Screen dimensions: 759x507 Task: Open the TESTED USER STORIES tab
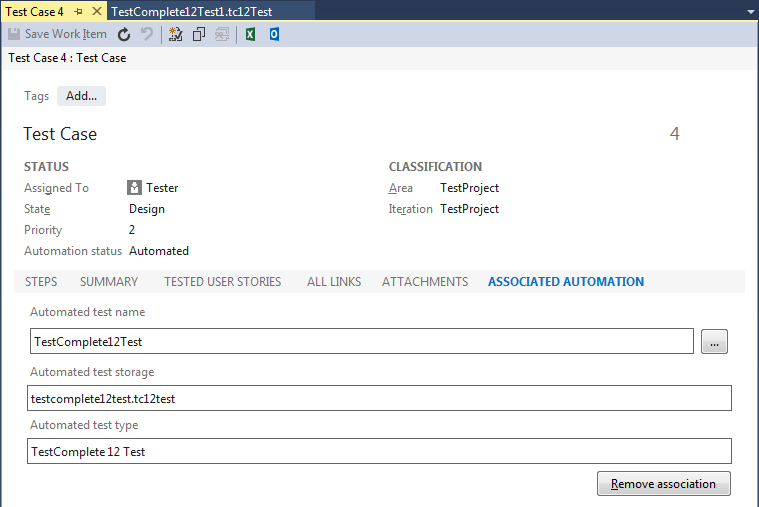[x=223, y=282]
